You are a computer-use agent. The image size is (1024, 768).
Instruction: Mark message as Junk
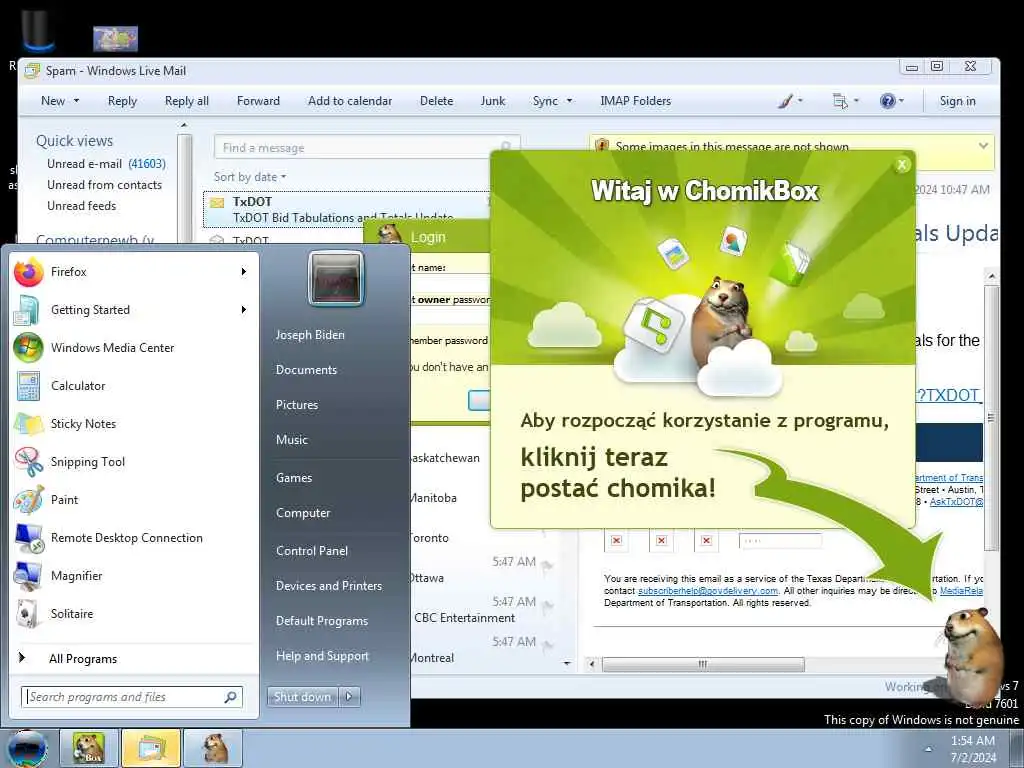point(492,101)
